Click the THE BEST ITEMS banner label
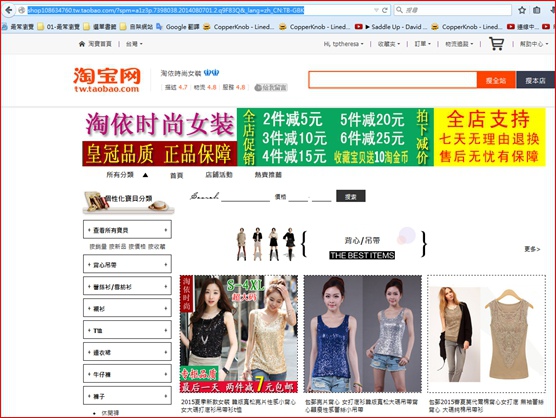This screenshot has width=556, height=418. click(362, 255)
